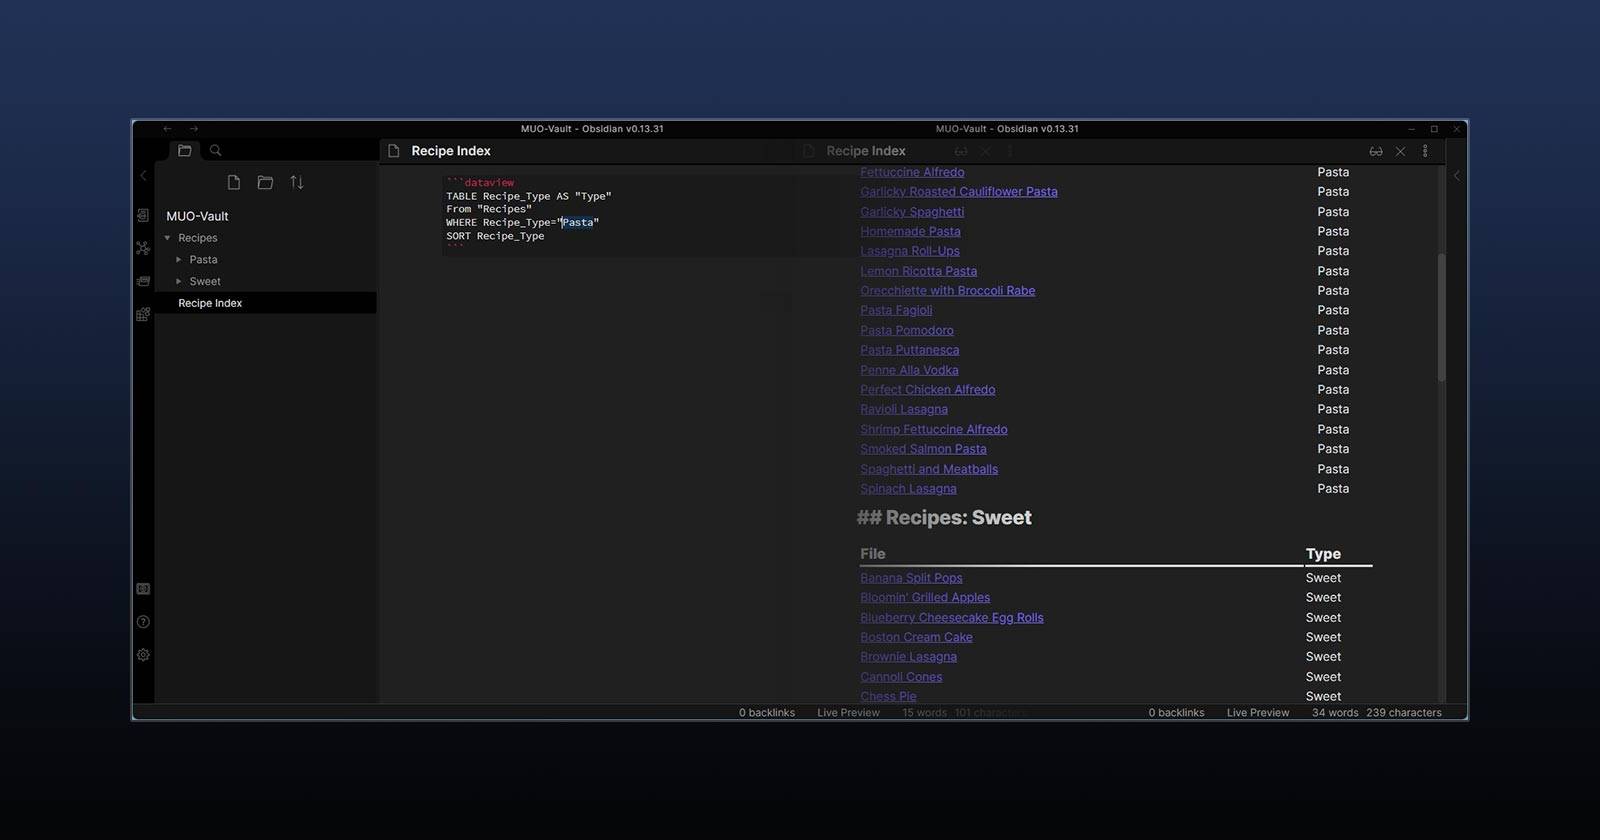Viewport: 1600px width, 840px height.
Task: Open the Pasta Puttanesca link
Action: click(910, 350)
